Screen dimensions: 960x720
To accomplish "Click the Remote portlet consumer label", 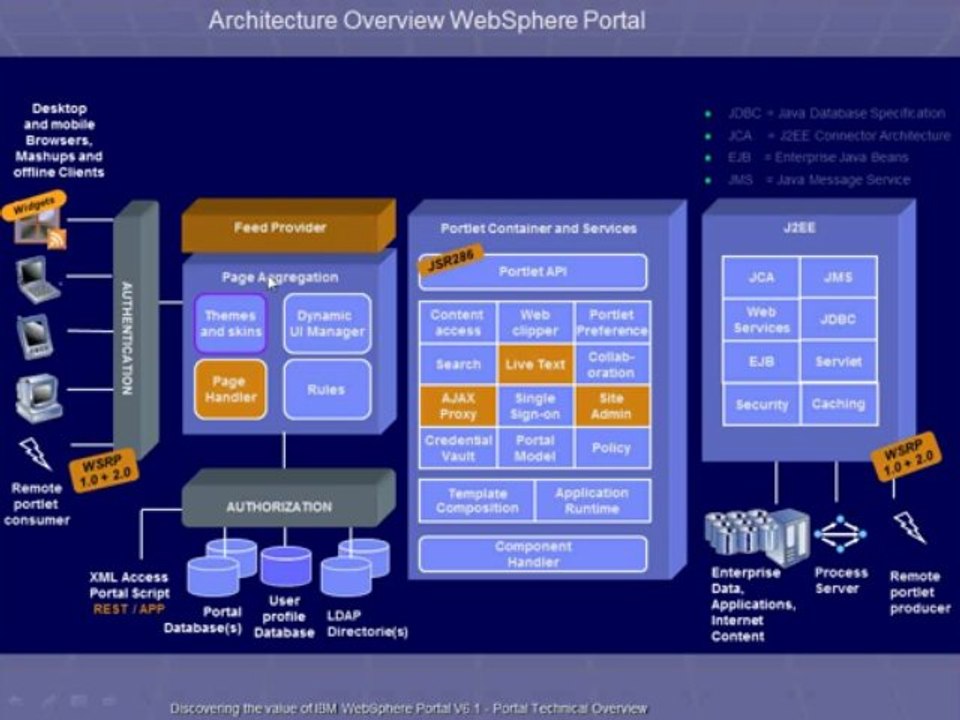I will 37,504.
